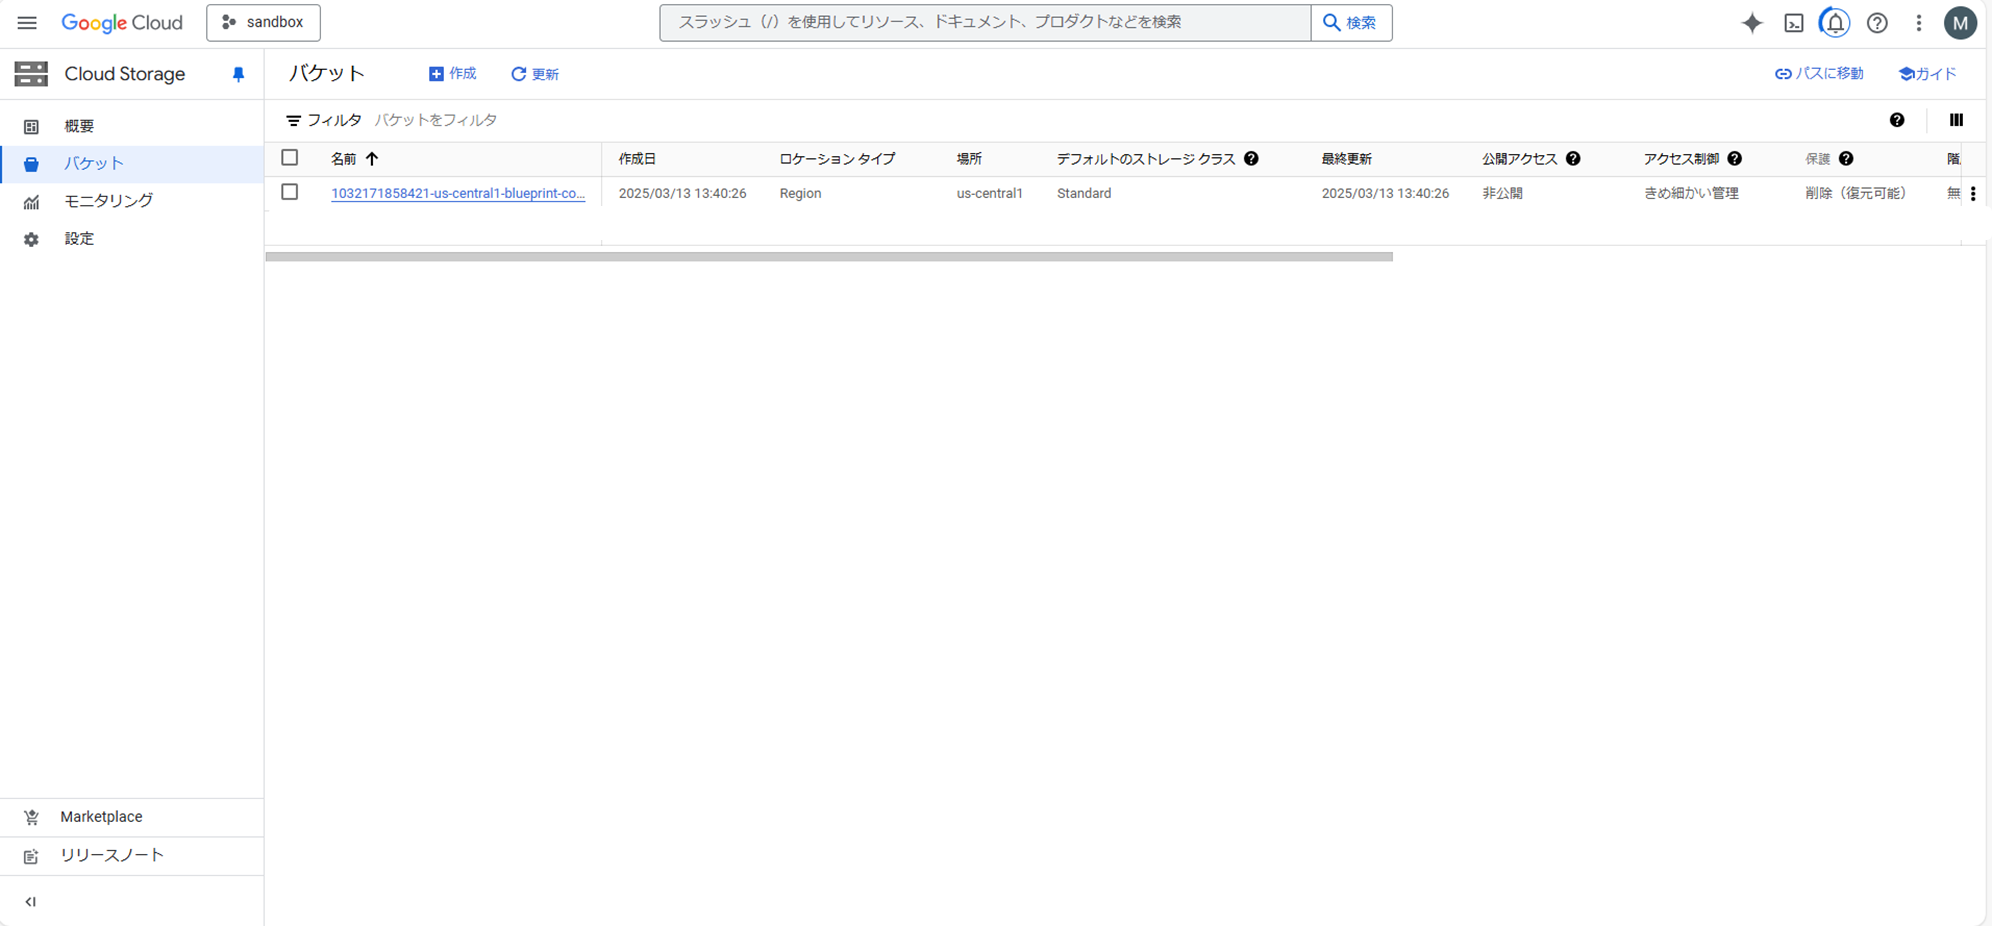The height and width of the screenshot is (926, 1992).
Task: Select バケット in the sidebar
Action: coord(132,164)
